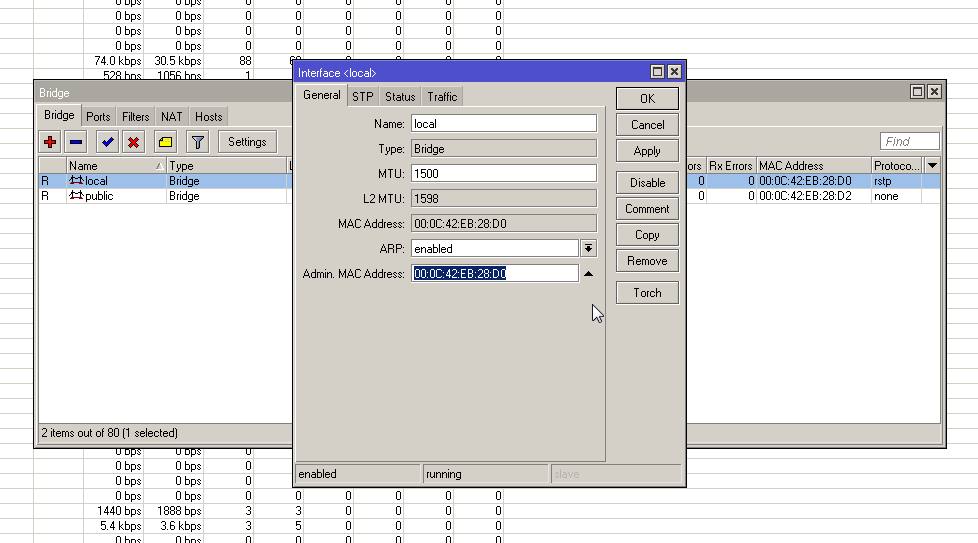Open bridge Settings button
978x543 pixels.
pos(247,142)
